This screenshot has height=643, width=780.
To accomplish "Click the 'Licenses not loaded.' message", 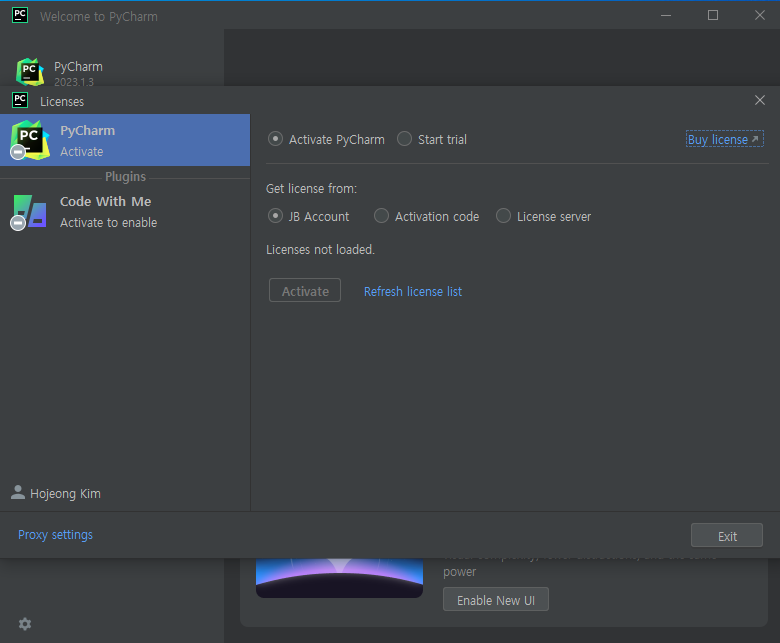I will click(320, 250).
